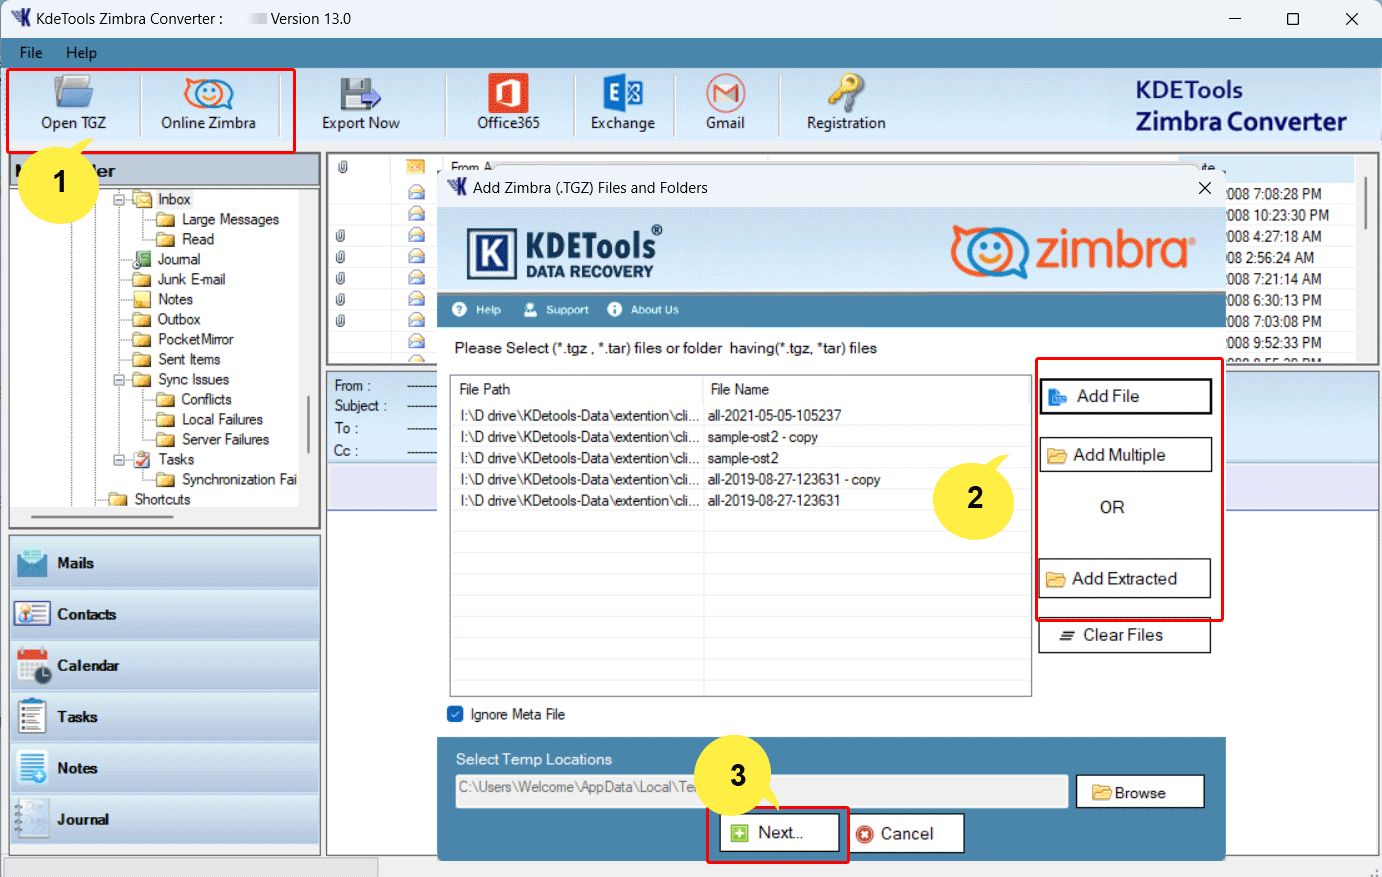The height and width of the screenshot is (877, 1382).
Task: Click the Cancel button
Action: click(907, 833)
